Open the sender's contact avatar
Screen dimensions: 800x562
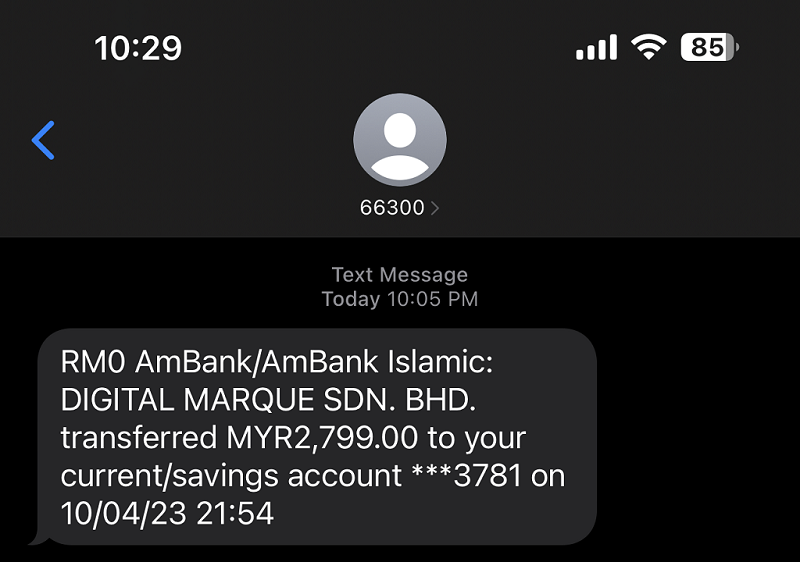[x=399, y=139]
